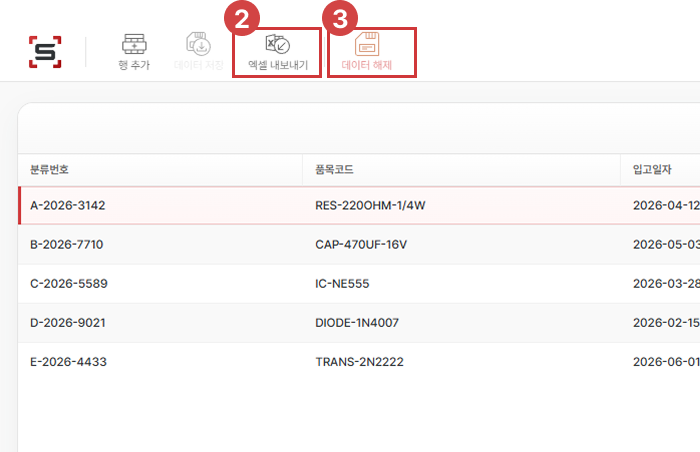This screenshot has width=700, height=452.
Task: Click the red bracketed S app logo
Action: [x=45, y=52]
